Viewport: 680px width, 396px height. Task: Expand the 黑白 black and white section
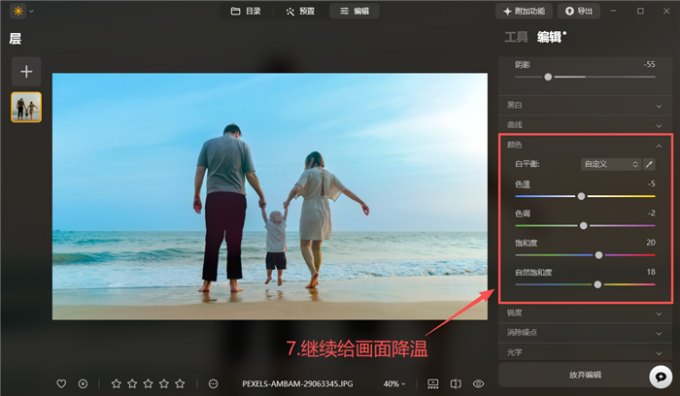point(585,105)
